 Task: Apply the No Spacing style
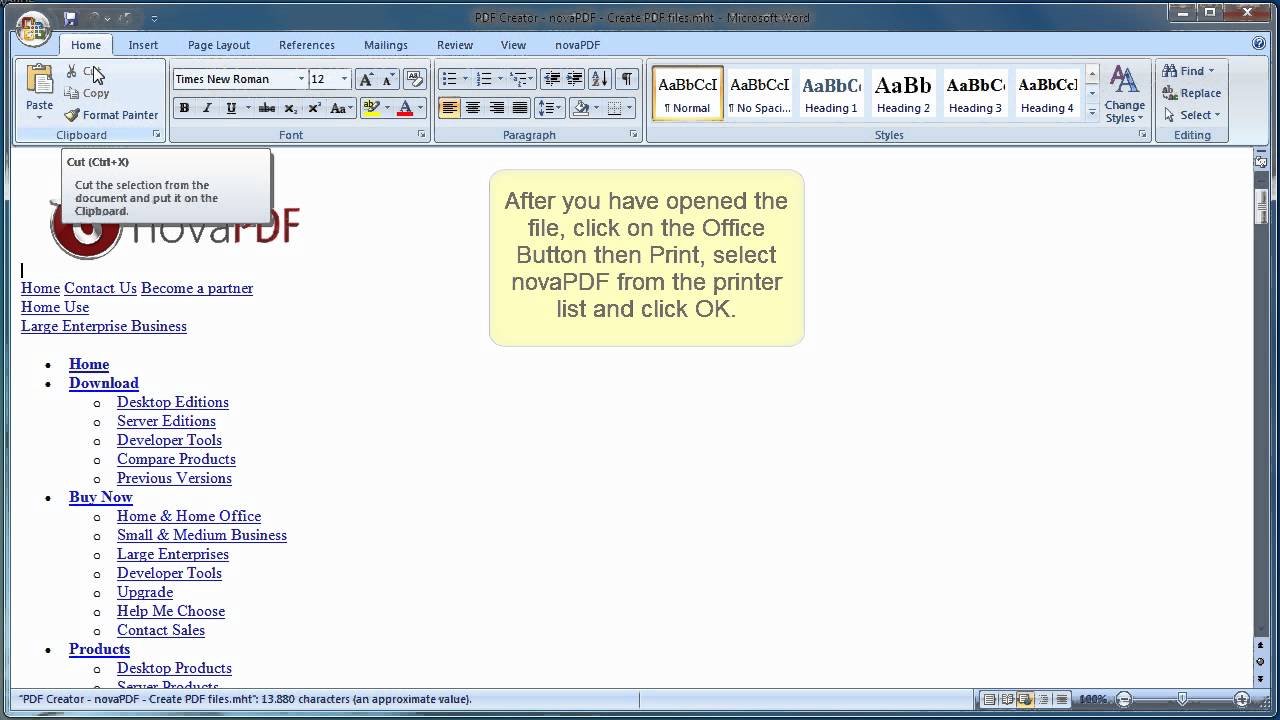click(x=760, y=94)
